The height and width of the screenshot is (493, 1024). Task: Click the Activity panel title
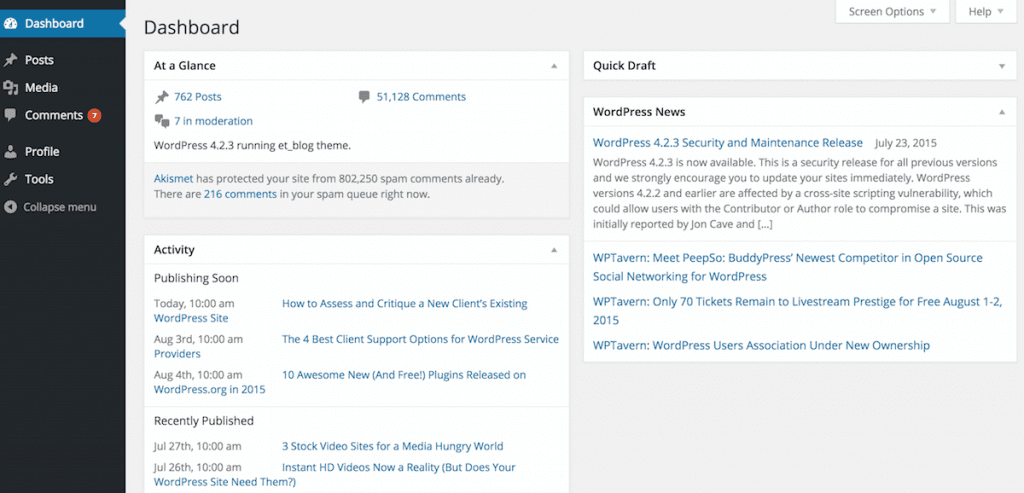point(174,250)
